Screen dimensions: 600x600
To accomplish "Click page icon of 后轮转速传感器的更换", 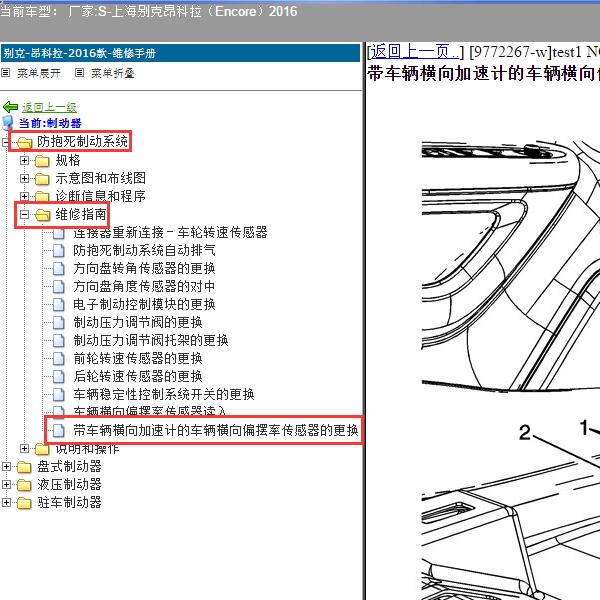I will pos(59,377).
